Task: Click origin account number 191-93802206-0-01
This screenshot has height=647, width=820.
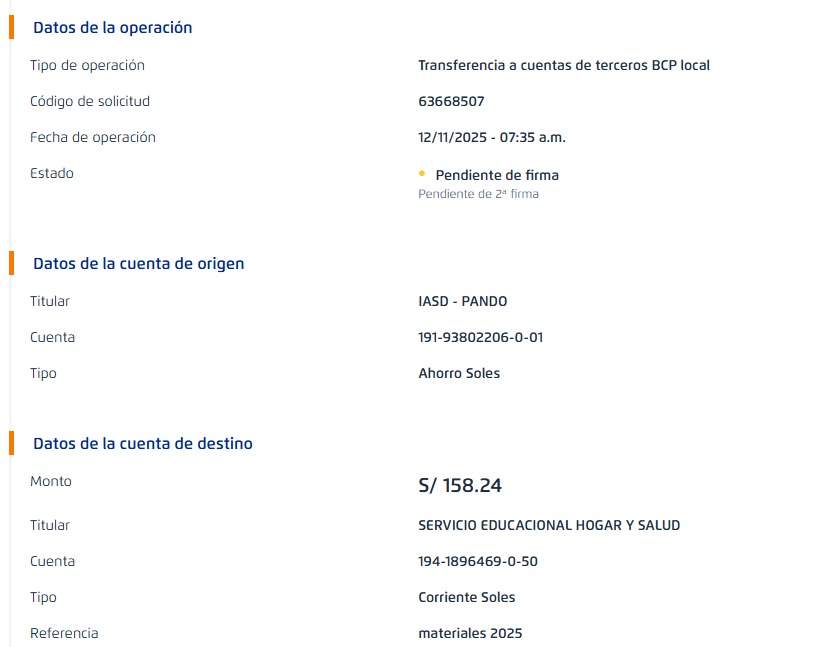Action: click(480, 337)
